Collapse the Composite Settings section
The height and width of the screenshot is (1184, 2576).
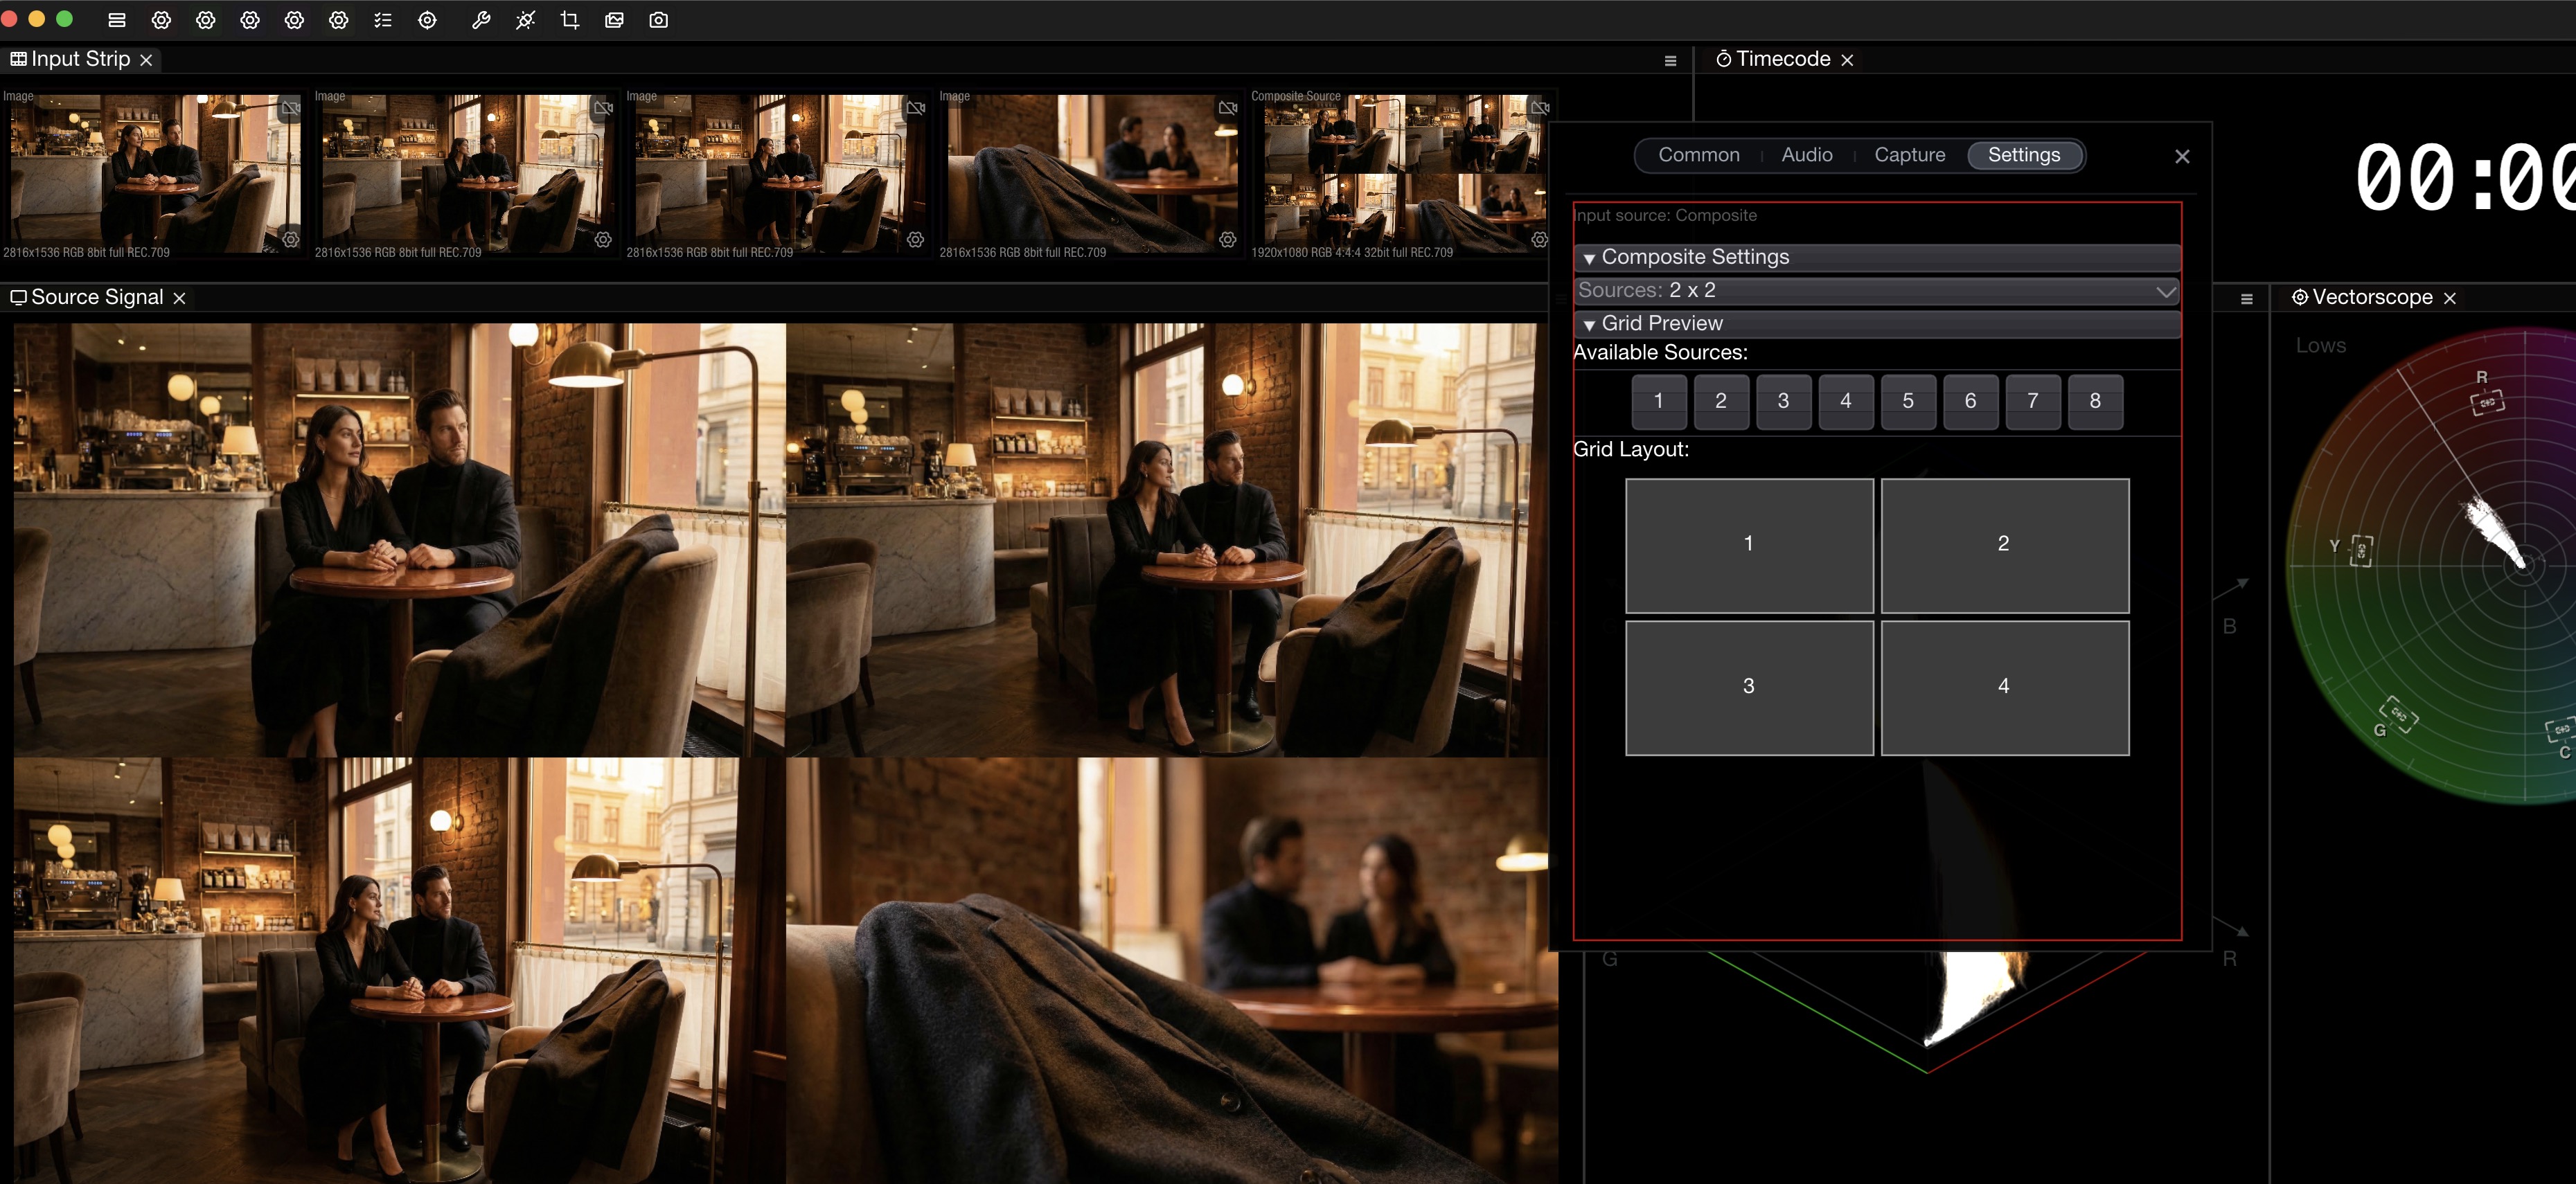pos(1589,257)
